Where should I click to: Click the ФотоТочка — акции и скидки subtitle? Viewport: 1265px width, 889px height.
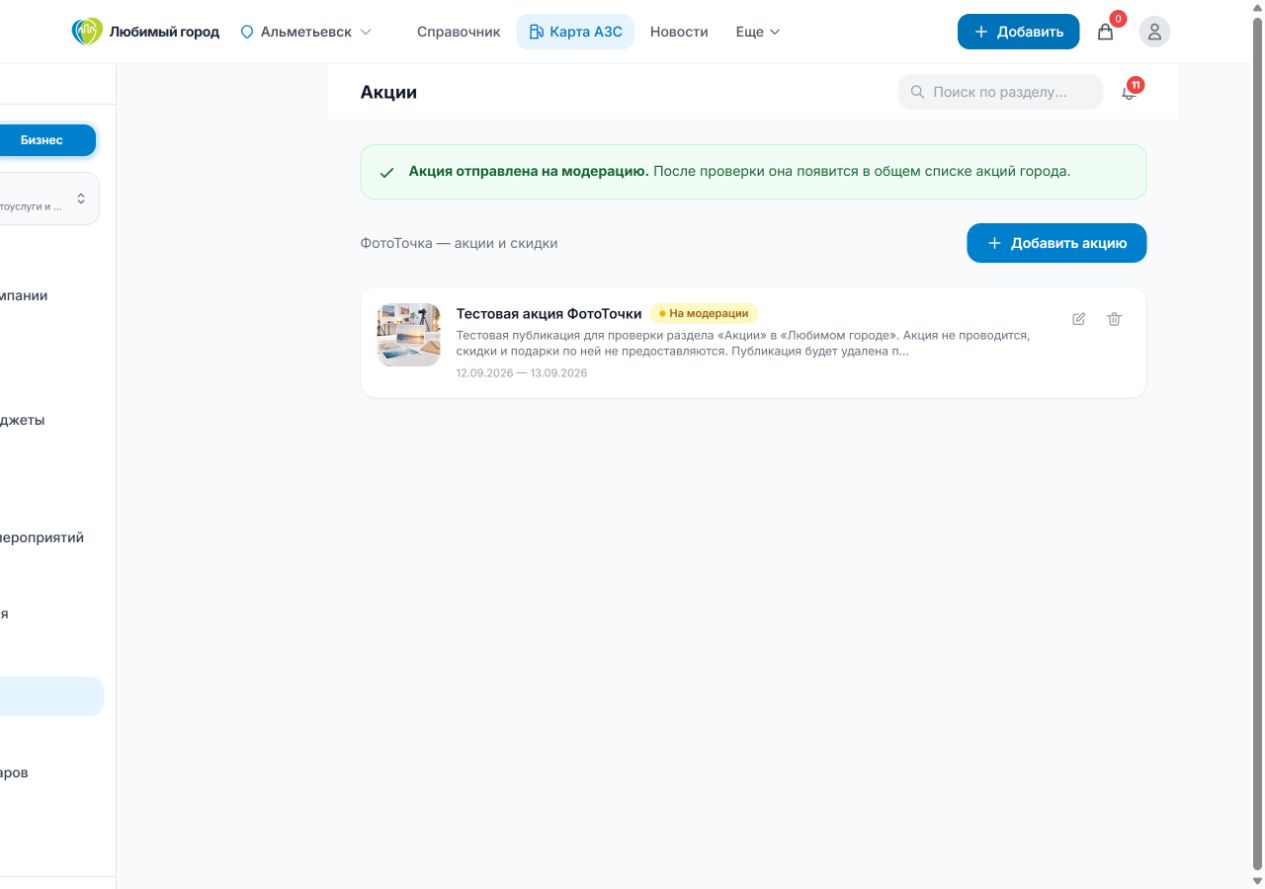pos(459,243)
